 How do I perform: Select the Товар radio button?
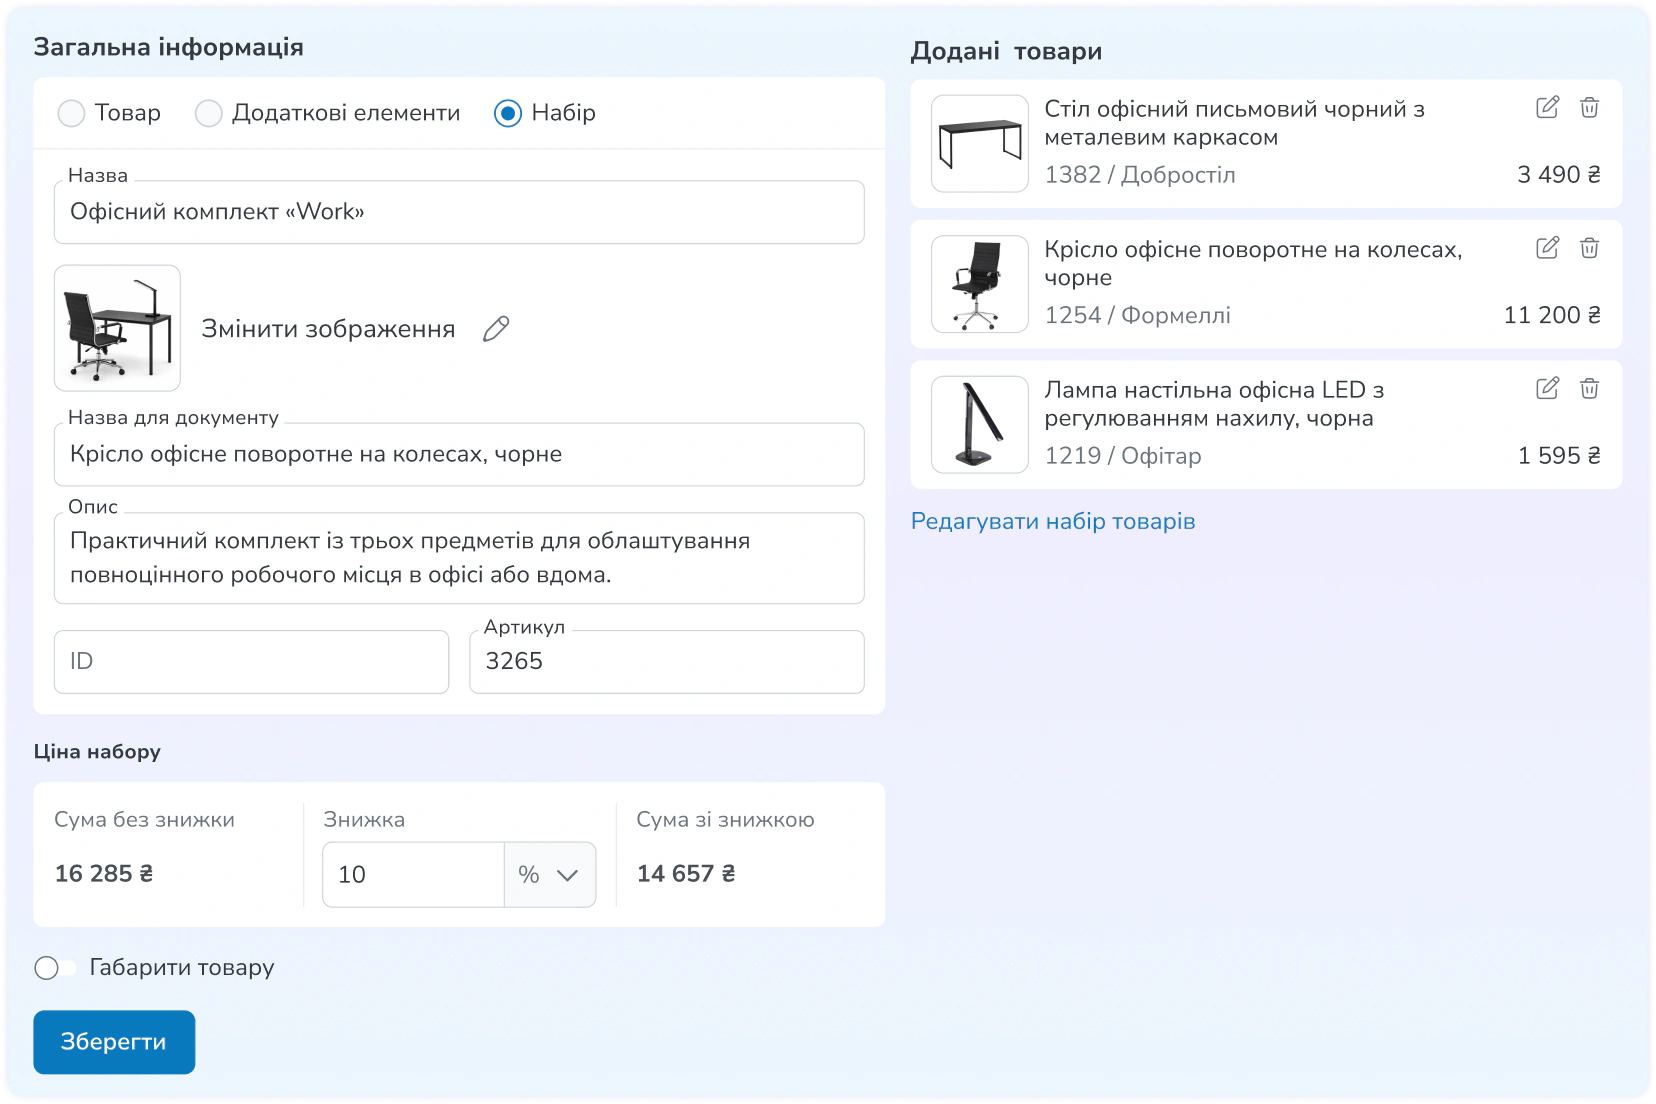(71, 113)
